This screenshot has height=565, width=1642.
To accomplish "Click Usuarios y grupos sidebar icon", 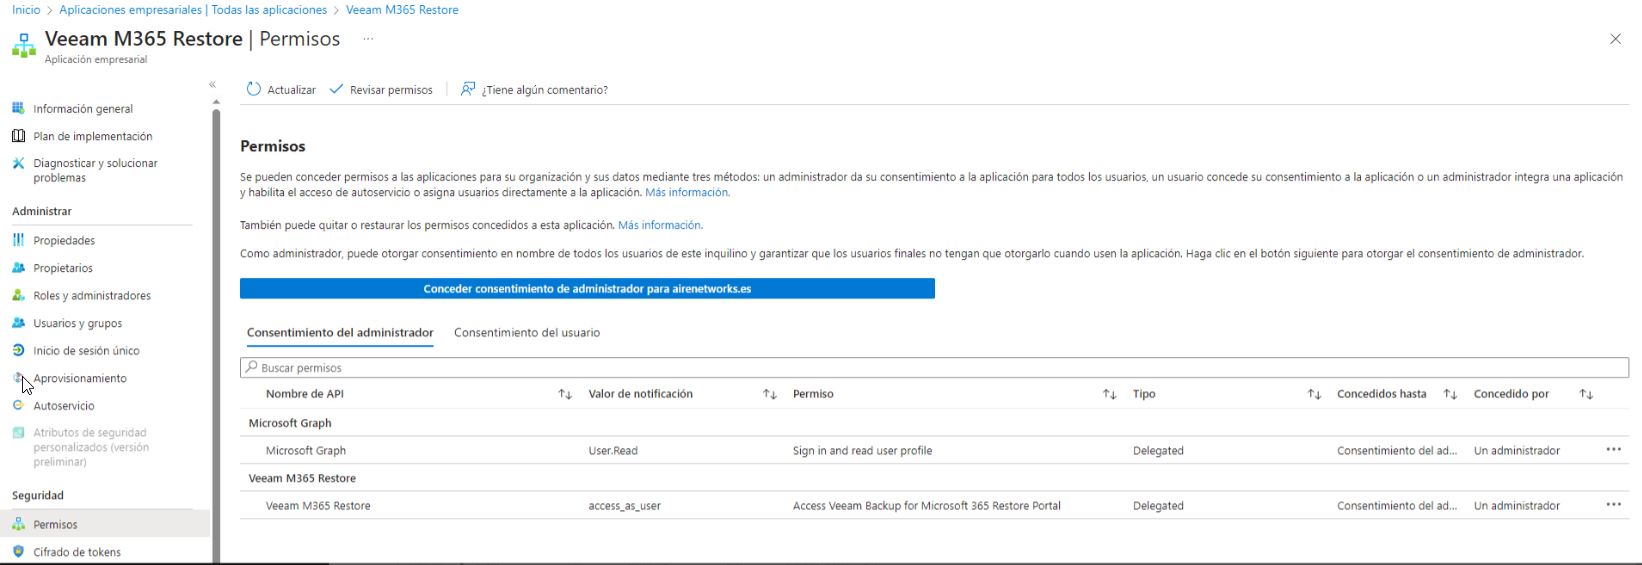I will pos(18,323).
